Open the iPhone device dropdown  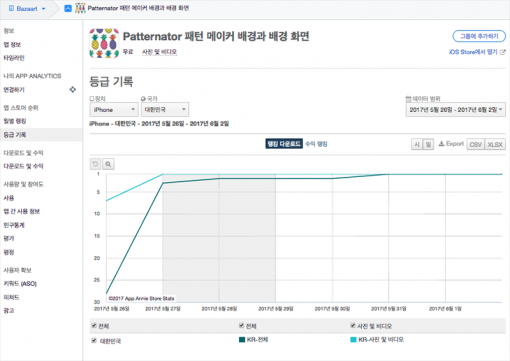(x=114, y=110)
